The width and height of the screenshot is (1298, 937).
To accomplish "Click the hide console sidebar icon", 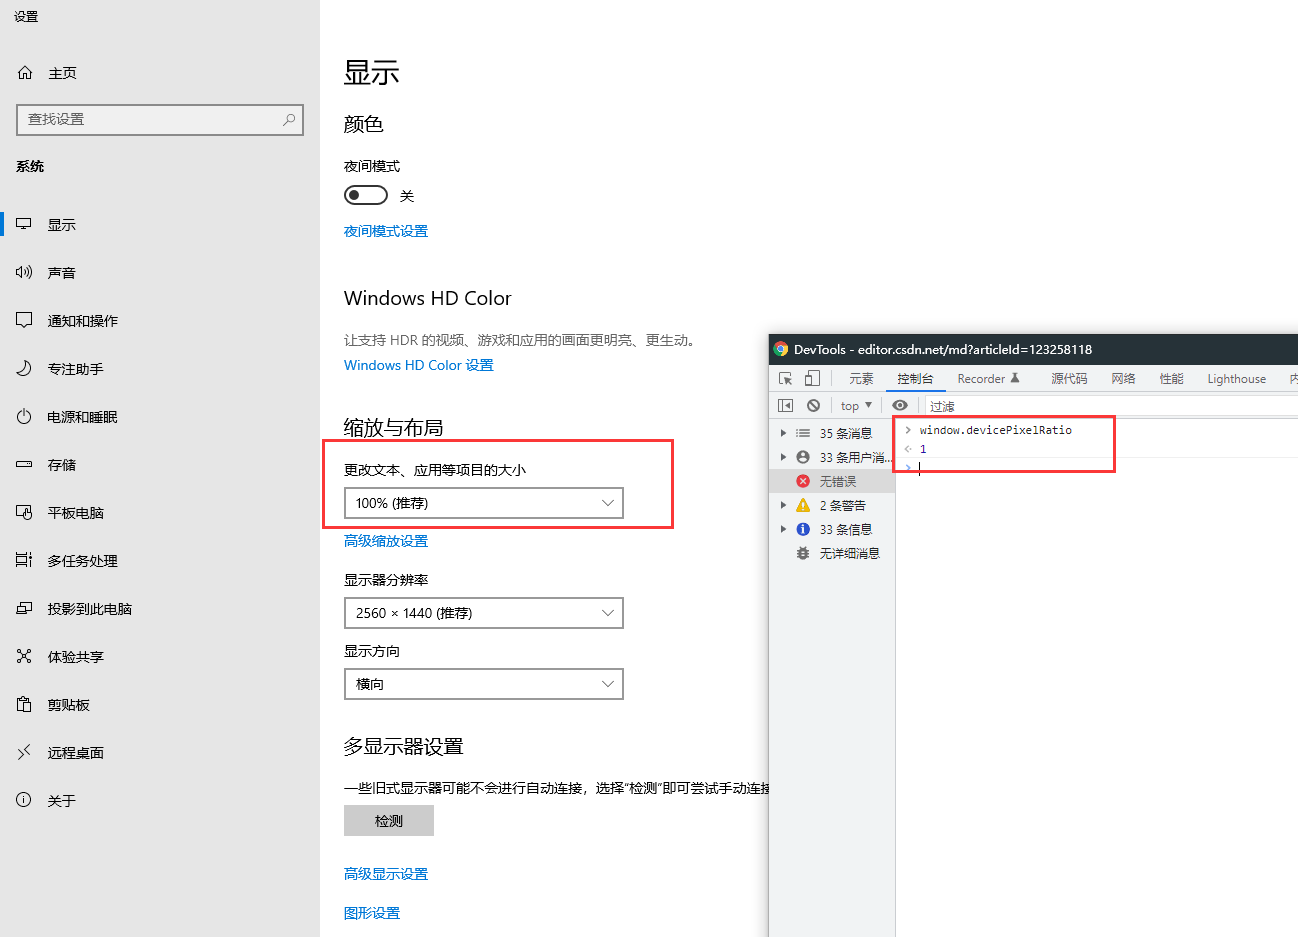I will click(785, 405).
